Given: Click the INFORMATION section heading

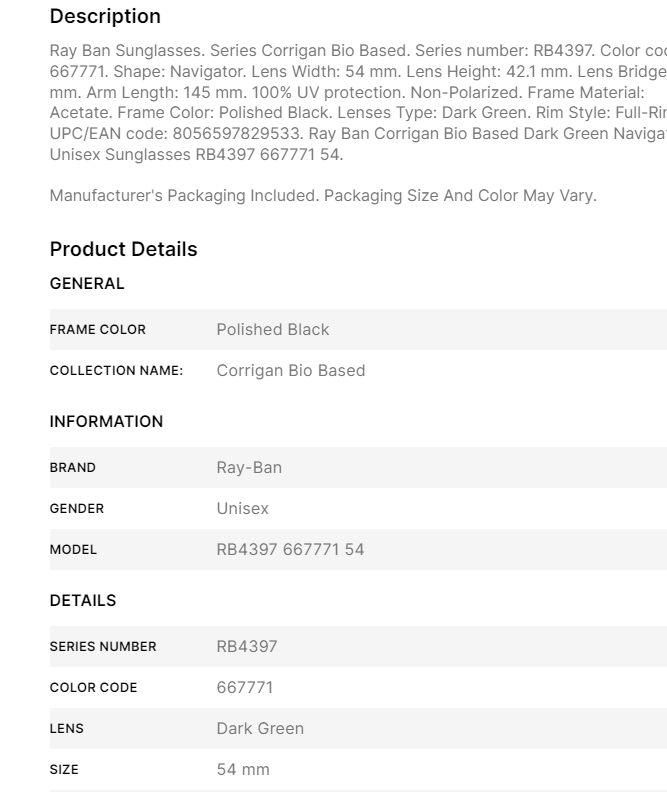Looking at the screenshot, I should coord(106,421).
